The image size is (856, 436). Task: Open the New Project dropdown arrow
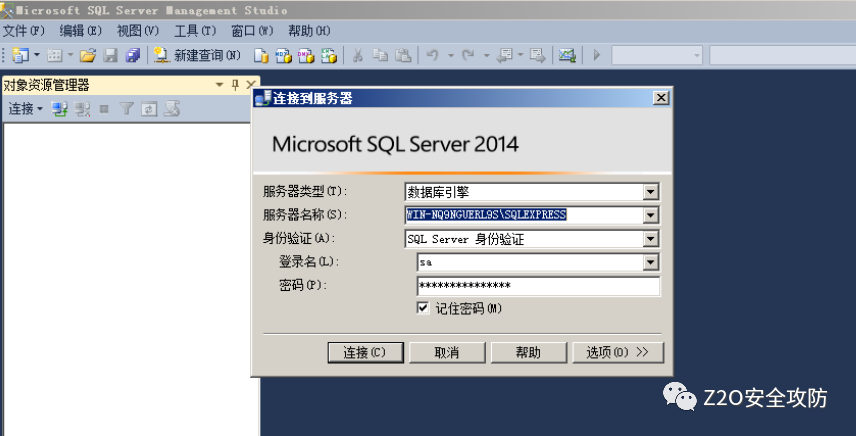coord(37,55)
